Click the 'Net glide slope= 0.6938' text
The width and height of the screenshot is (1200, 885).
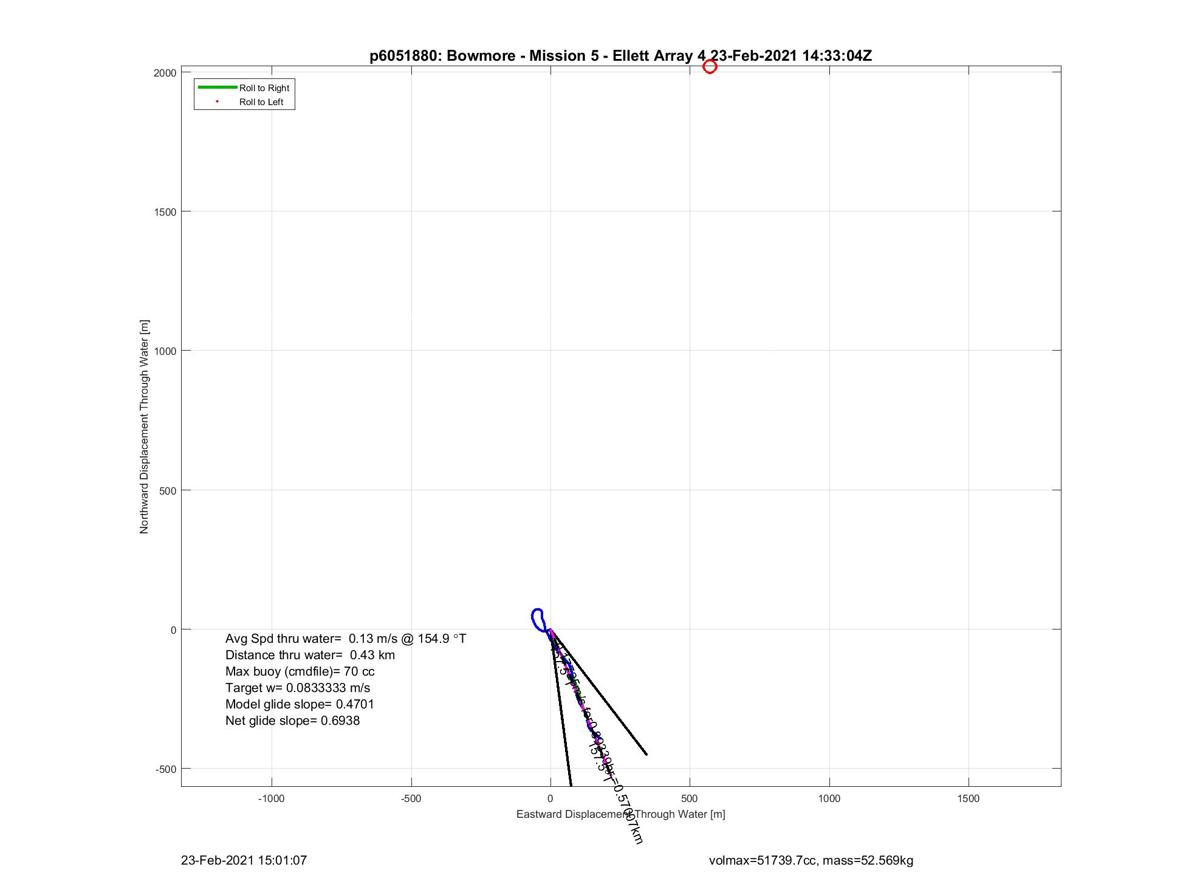pyautogui.click(x=293, y=720)
